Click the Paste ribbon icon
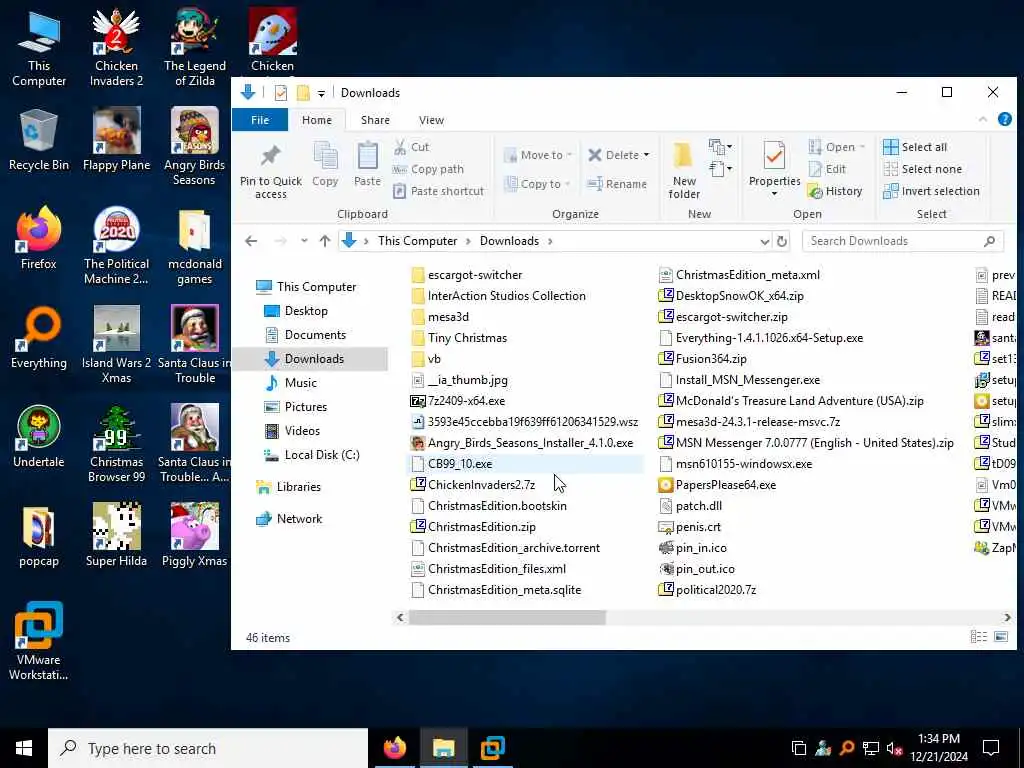The image size is (1024, 768). (367, 165)
